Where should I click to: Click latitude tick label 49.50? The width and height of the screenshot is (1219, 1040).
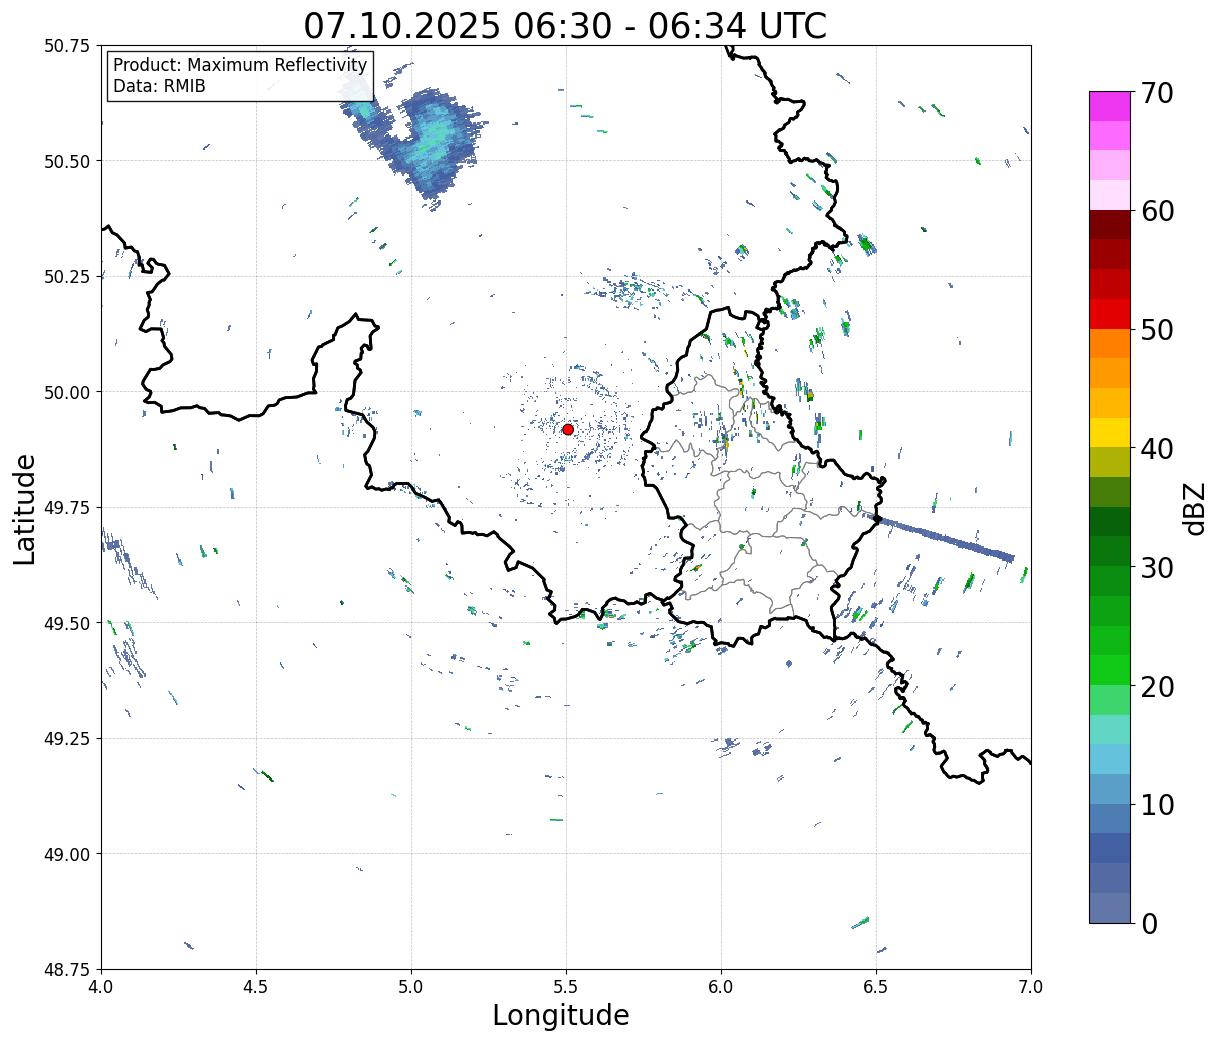(x=66, y=623)
